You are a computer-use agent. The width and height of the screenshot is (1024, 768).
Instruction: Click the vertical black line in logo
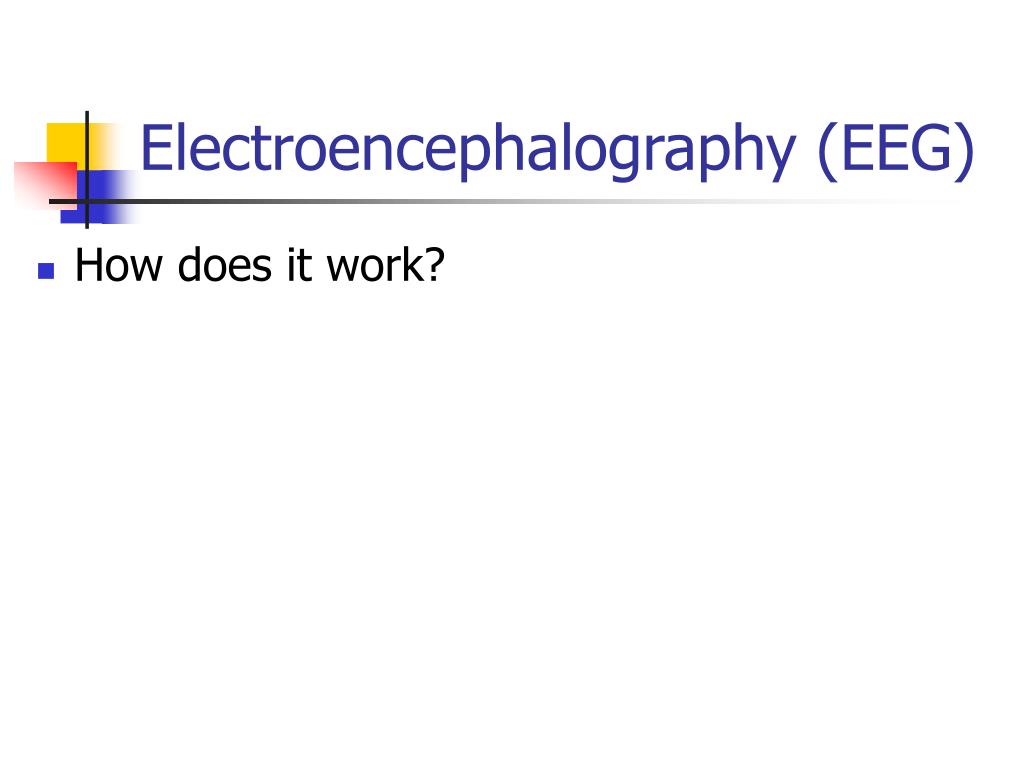(87, 170)
